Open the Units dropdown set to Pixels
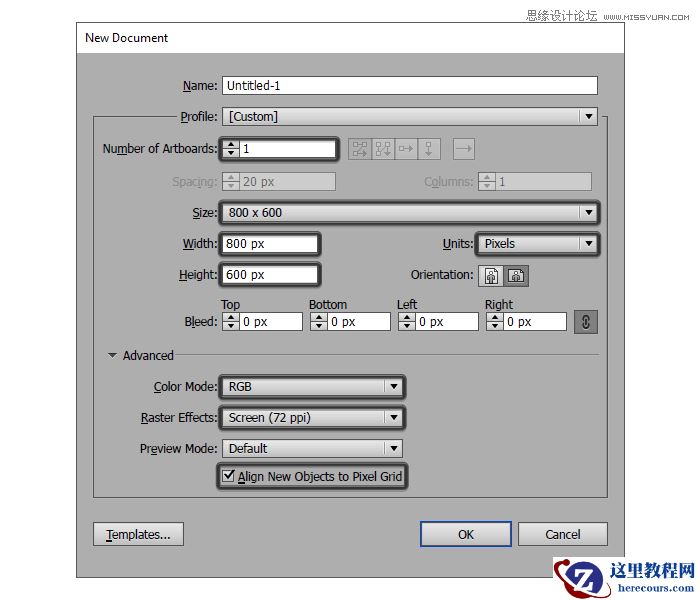 [538, 244]
